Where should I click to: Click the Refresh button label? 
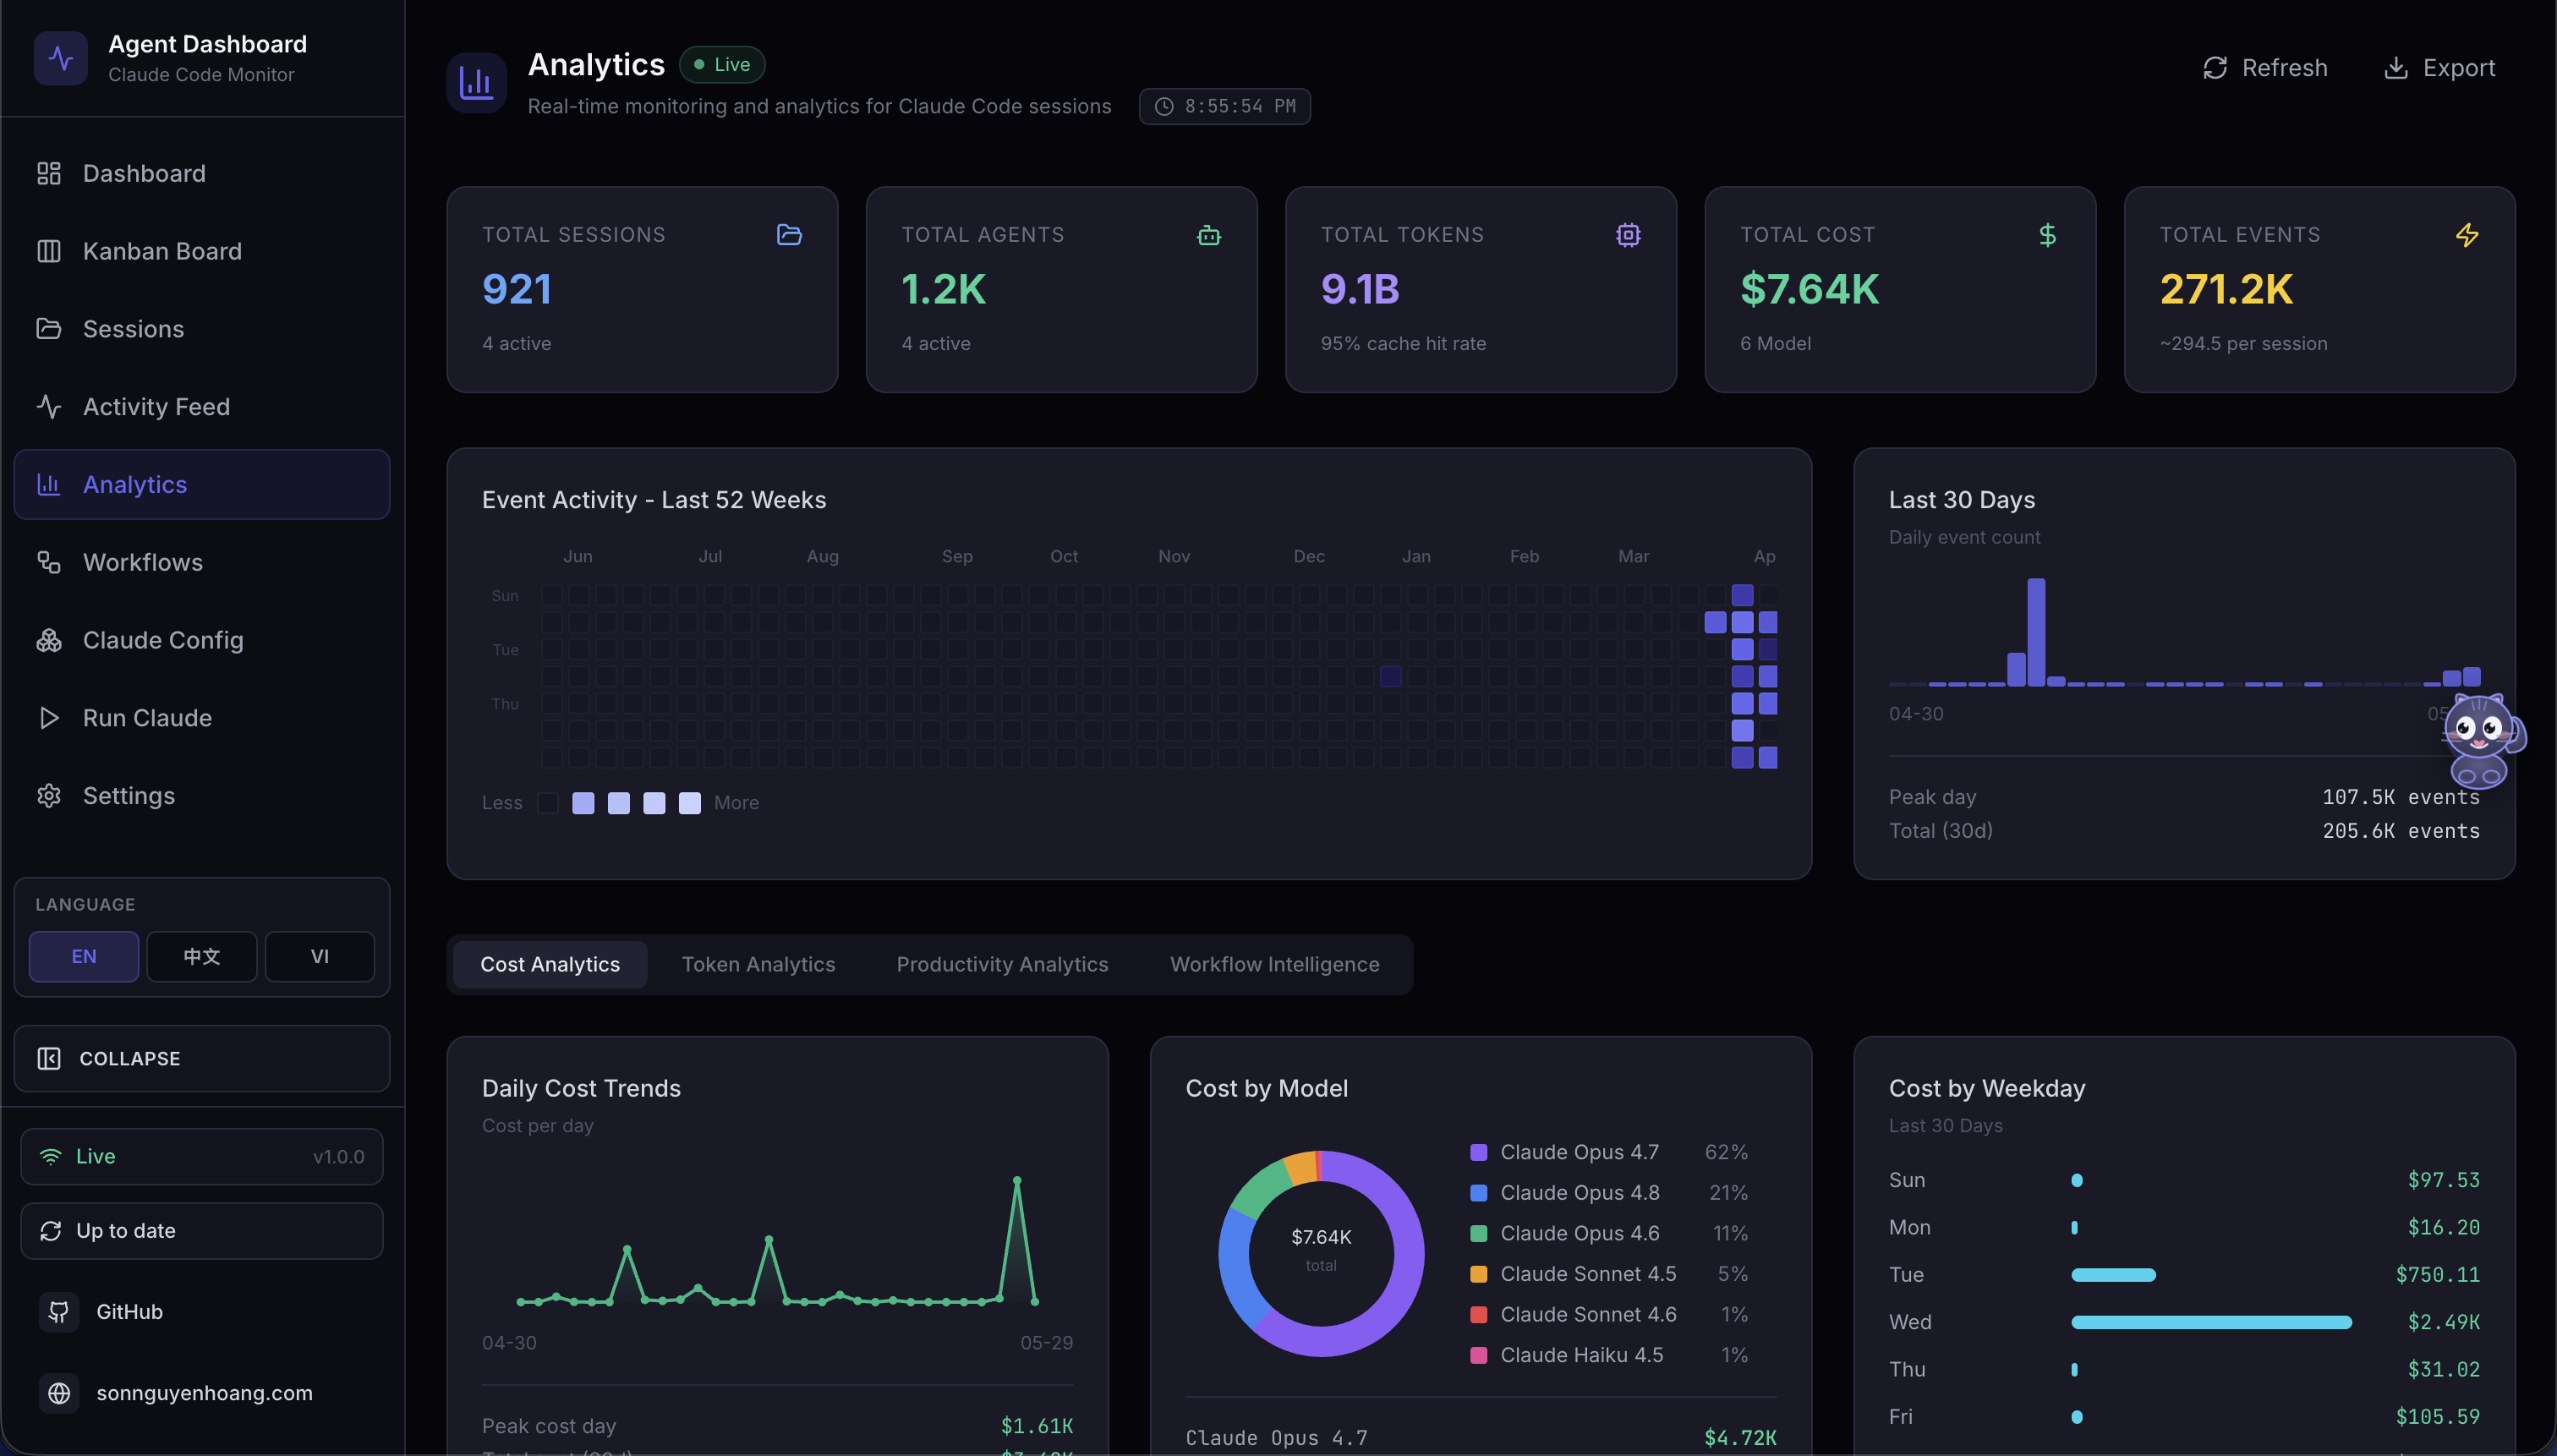[2284, 68]
